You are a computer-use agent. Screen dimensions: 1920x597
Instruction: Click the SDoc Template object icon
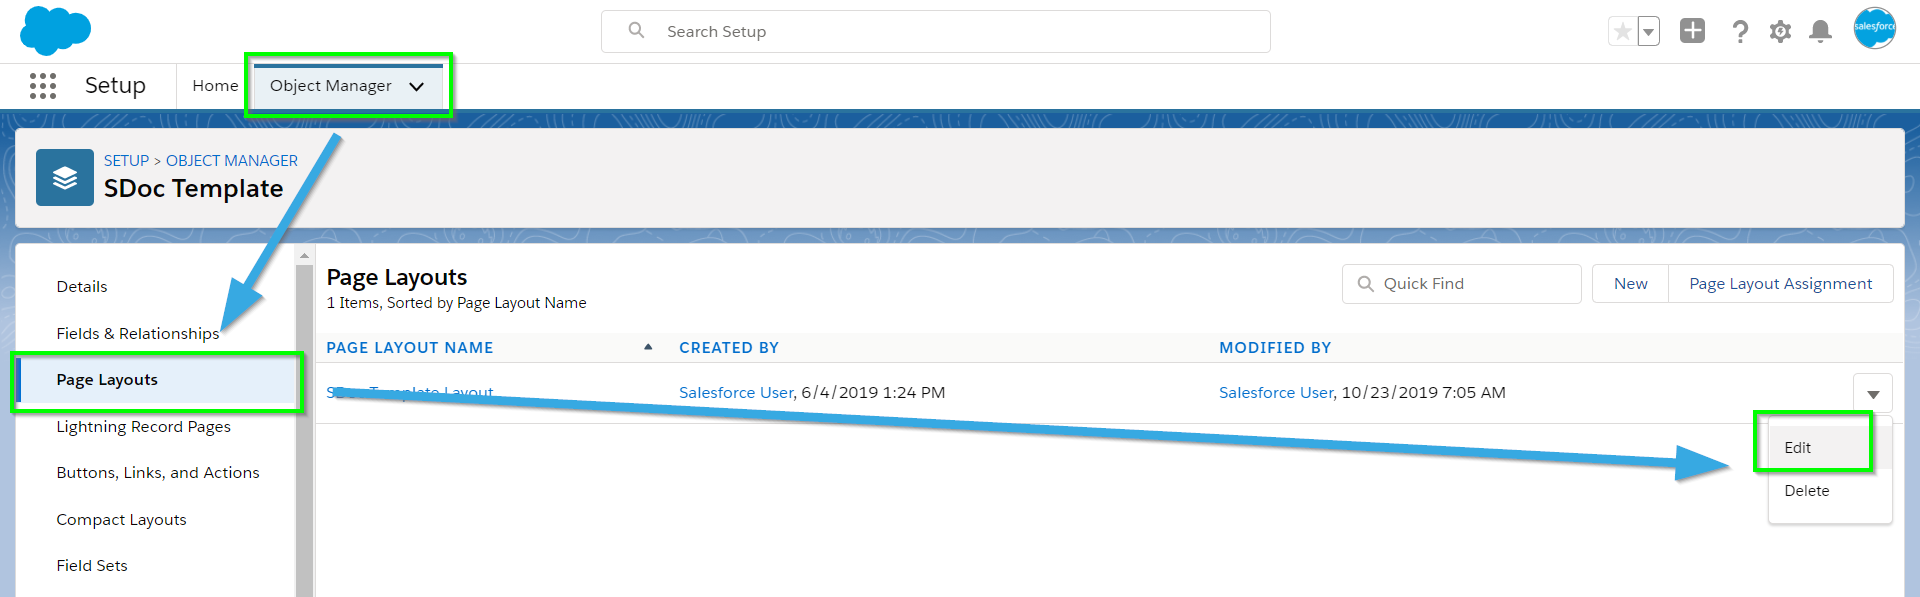(65, 178)
